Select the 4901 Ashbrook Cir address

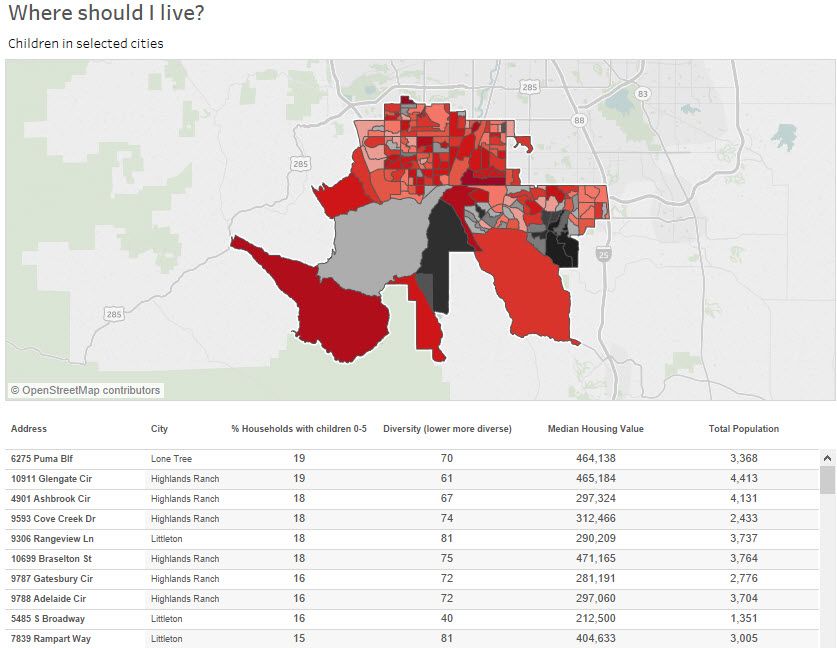point(51,499)
